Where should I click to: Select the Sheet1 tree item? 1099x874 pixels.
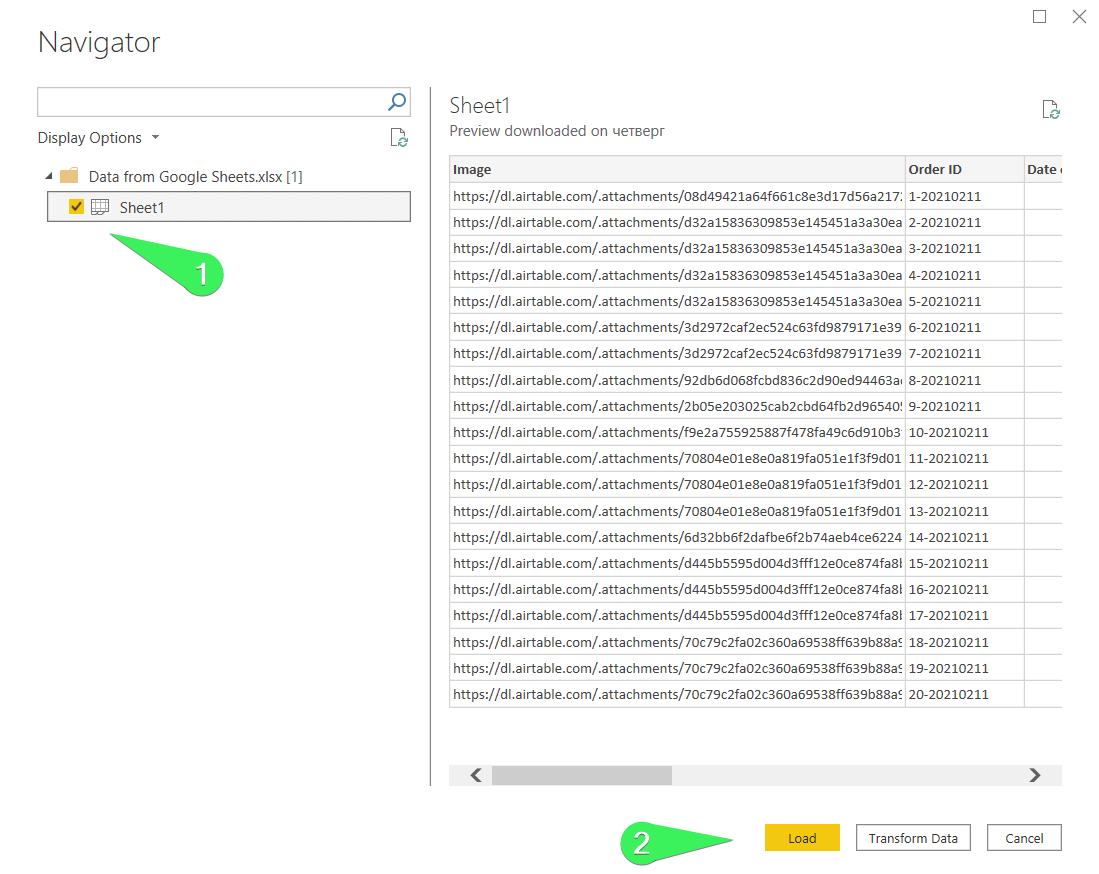(x=228, y=207)
